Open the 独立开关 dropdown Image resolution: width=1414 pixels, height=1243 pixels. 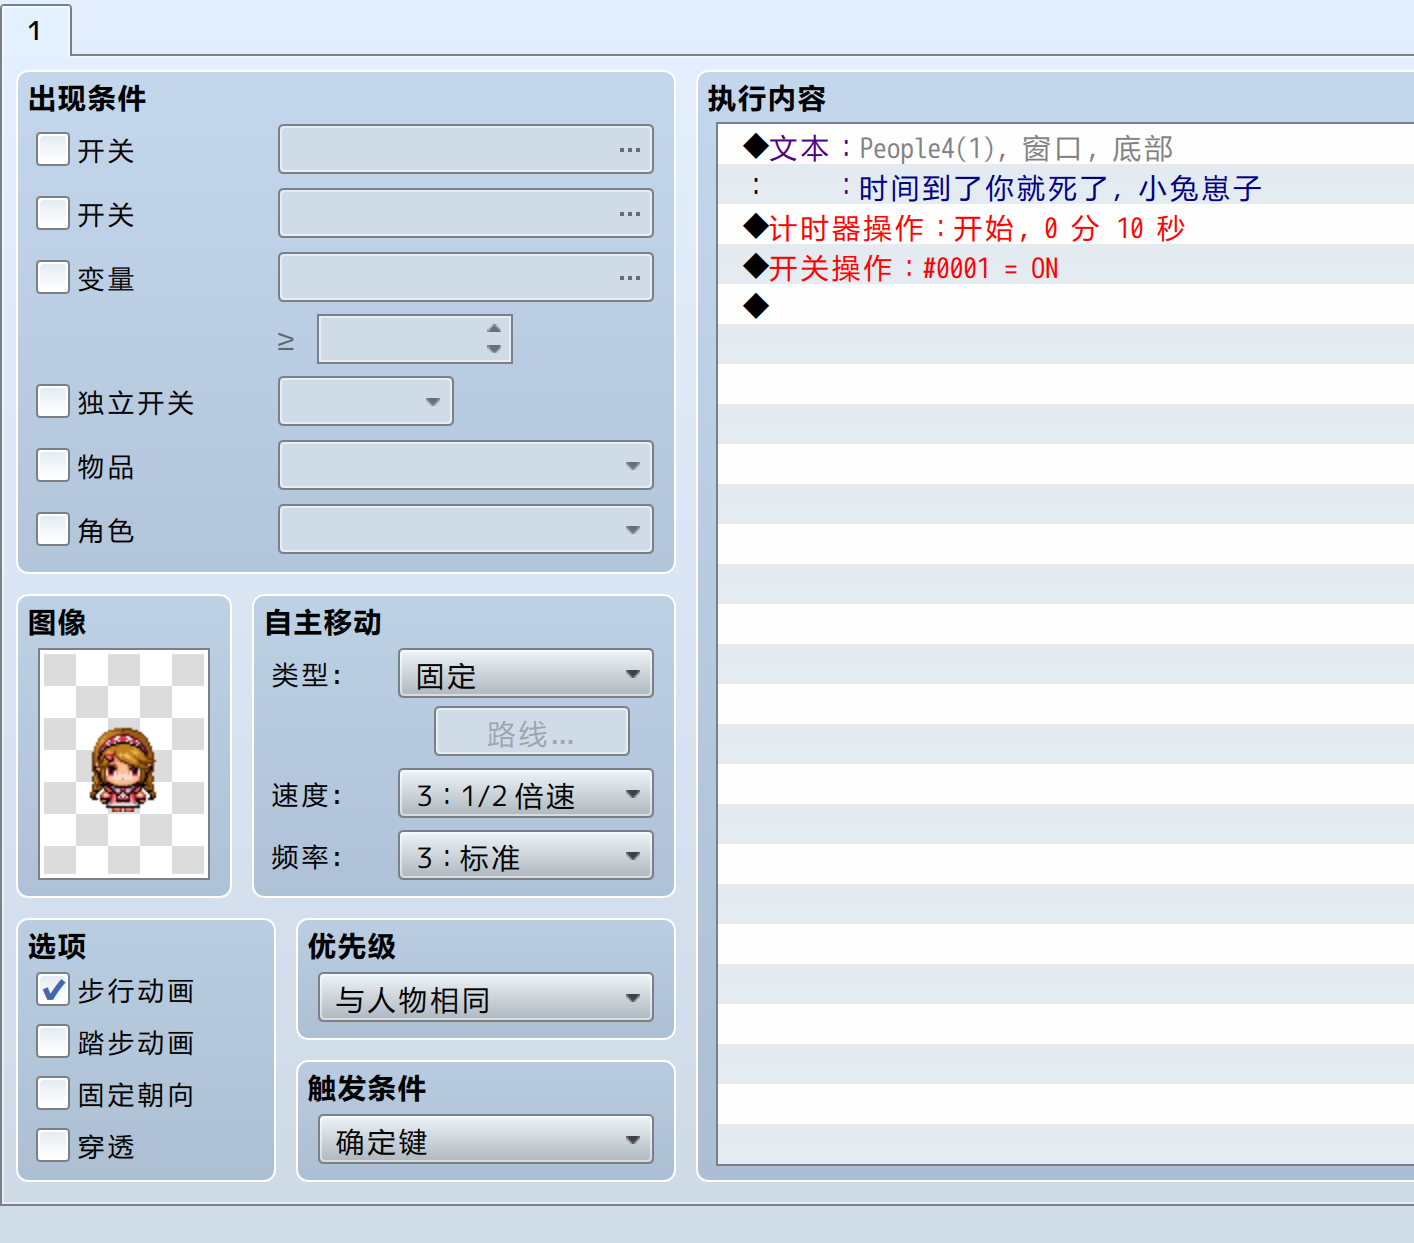(x=366, y=401)
